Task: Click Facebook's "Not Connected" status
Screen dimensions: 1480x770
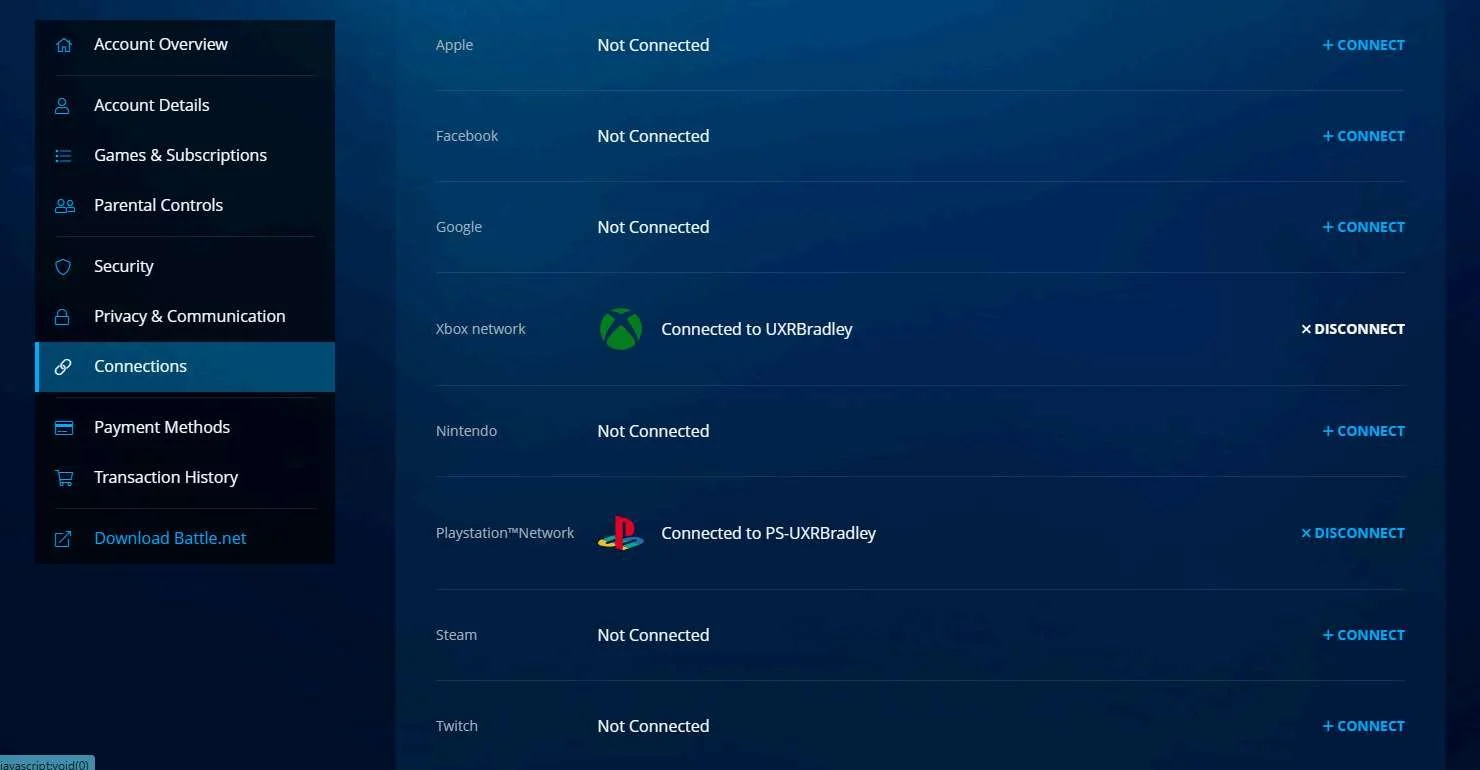Action: click(654, 136)
